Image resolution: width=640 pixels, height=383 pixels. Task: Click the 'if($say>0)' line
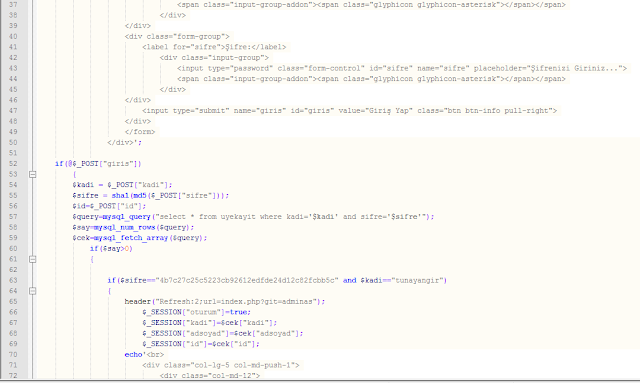[111, 249]
